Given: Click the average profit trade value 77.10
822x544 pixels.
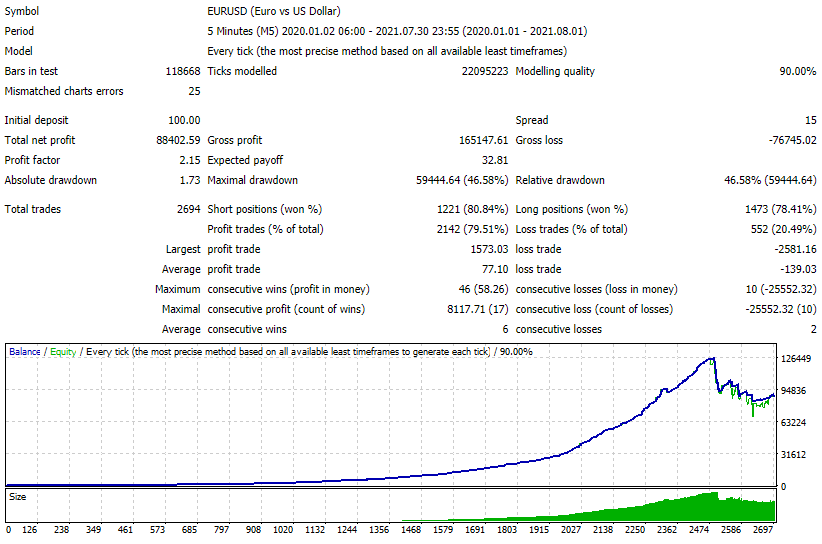Looking at the screenshot, I should click(495, 269).
